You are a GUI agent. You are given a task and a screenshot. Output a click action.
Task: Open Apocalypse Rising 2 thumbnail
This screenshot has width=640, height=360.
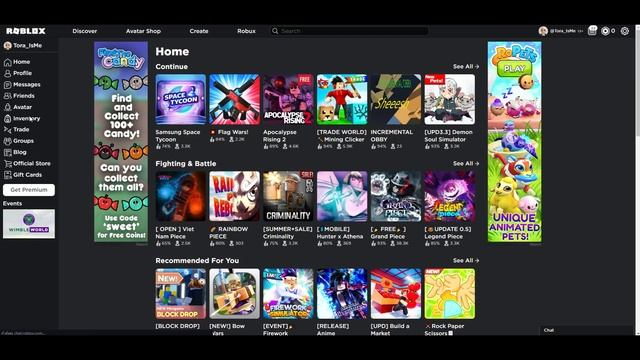pyautogui.click(x=288, y=99)
